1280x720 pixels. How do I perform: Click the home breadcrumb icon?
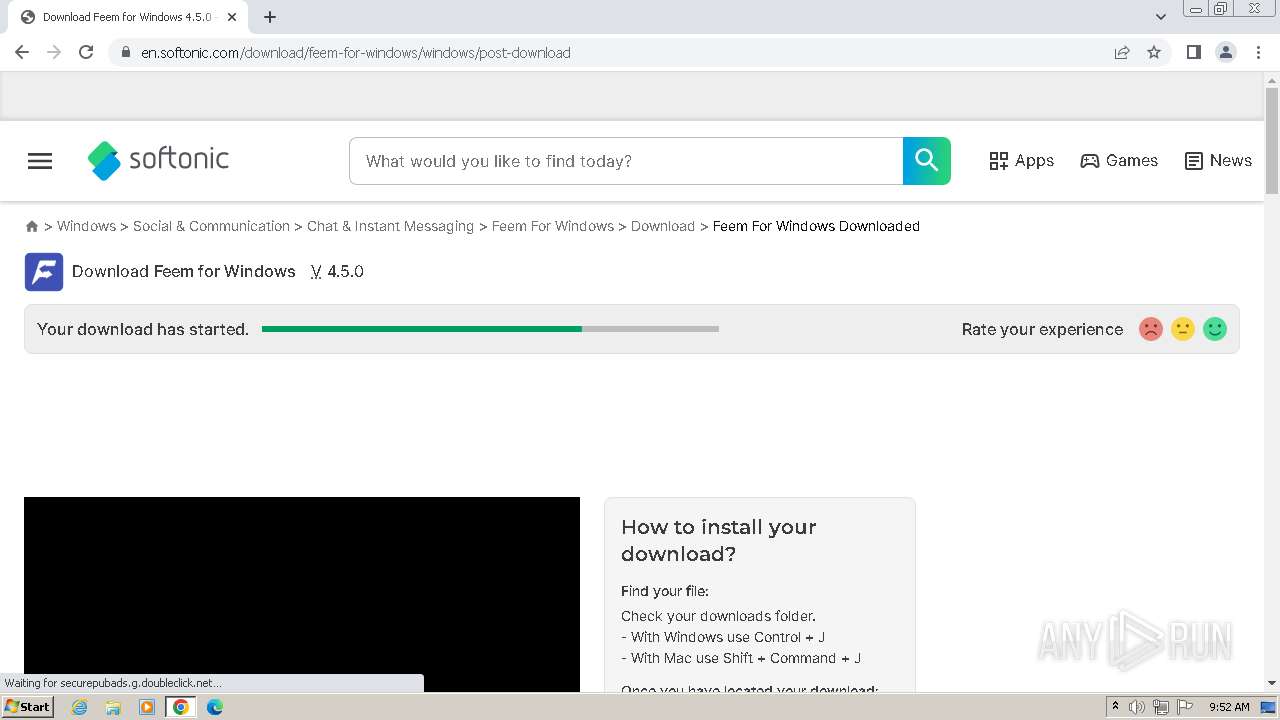pos(32,227)
